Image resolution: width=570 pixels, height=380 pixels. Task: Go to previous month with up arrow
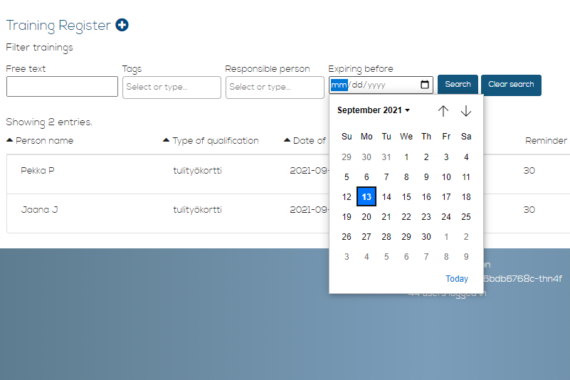point(443,111)
